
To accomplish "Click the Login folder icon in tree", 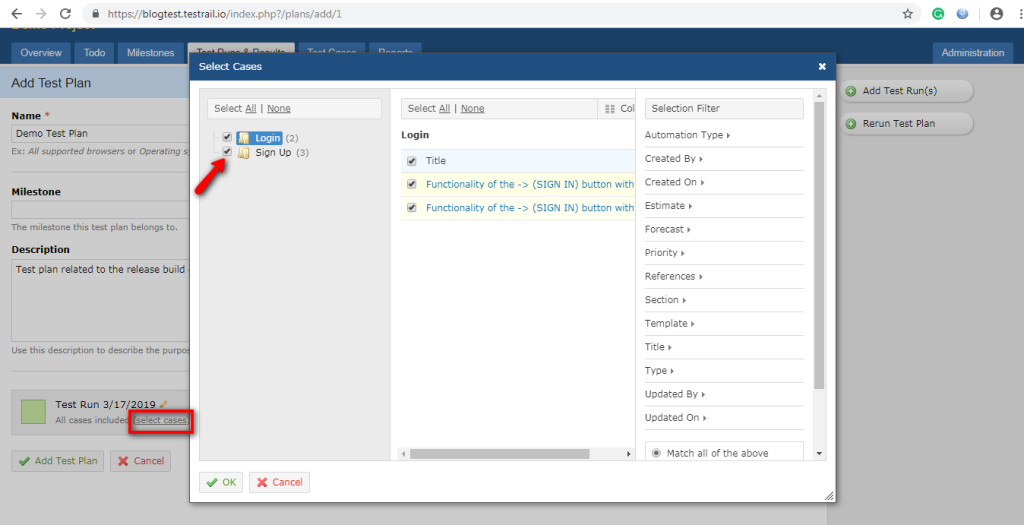I will click(x=244, y=138).
